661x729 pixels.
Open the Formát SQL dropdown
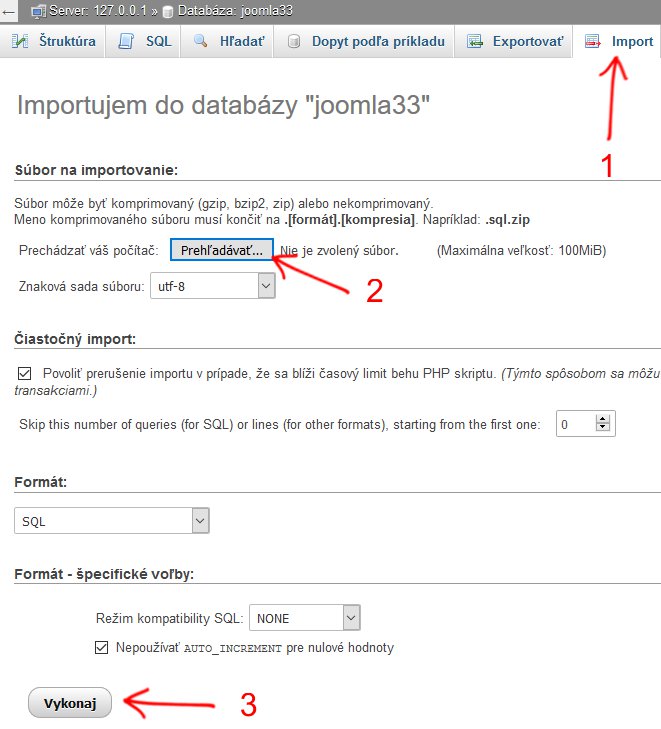pos(112,521)
